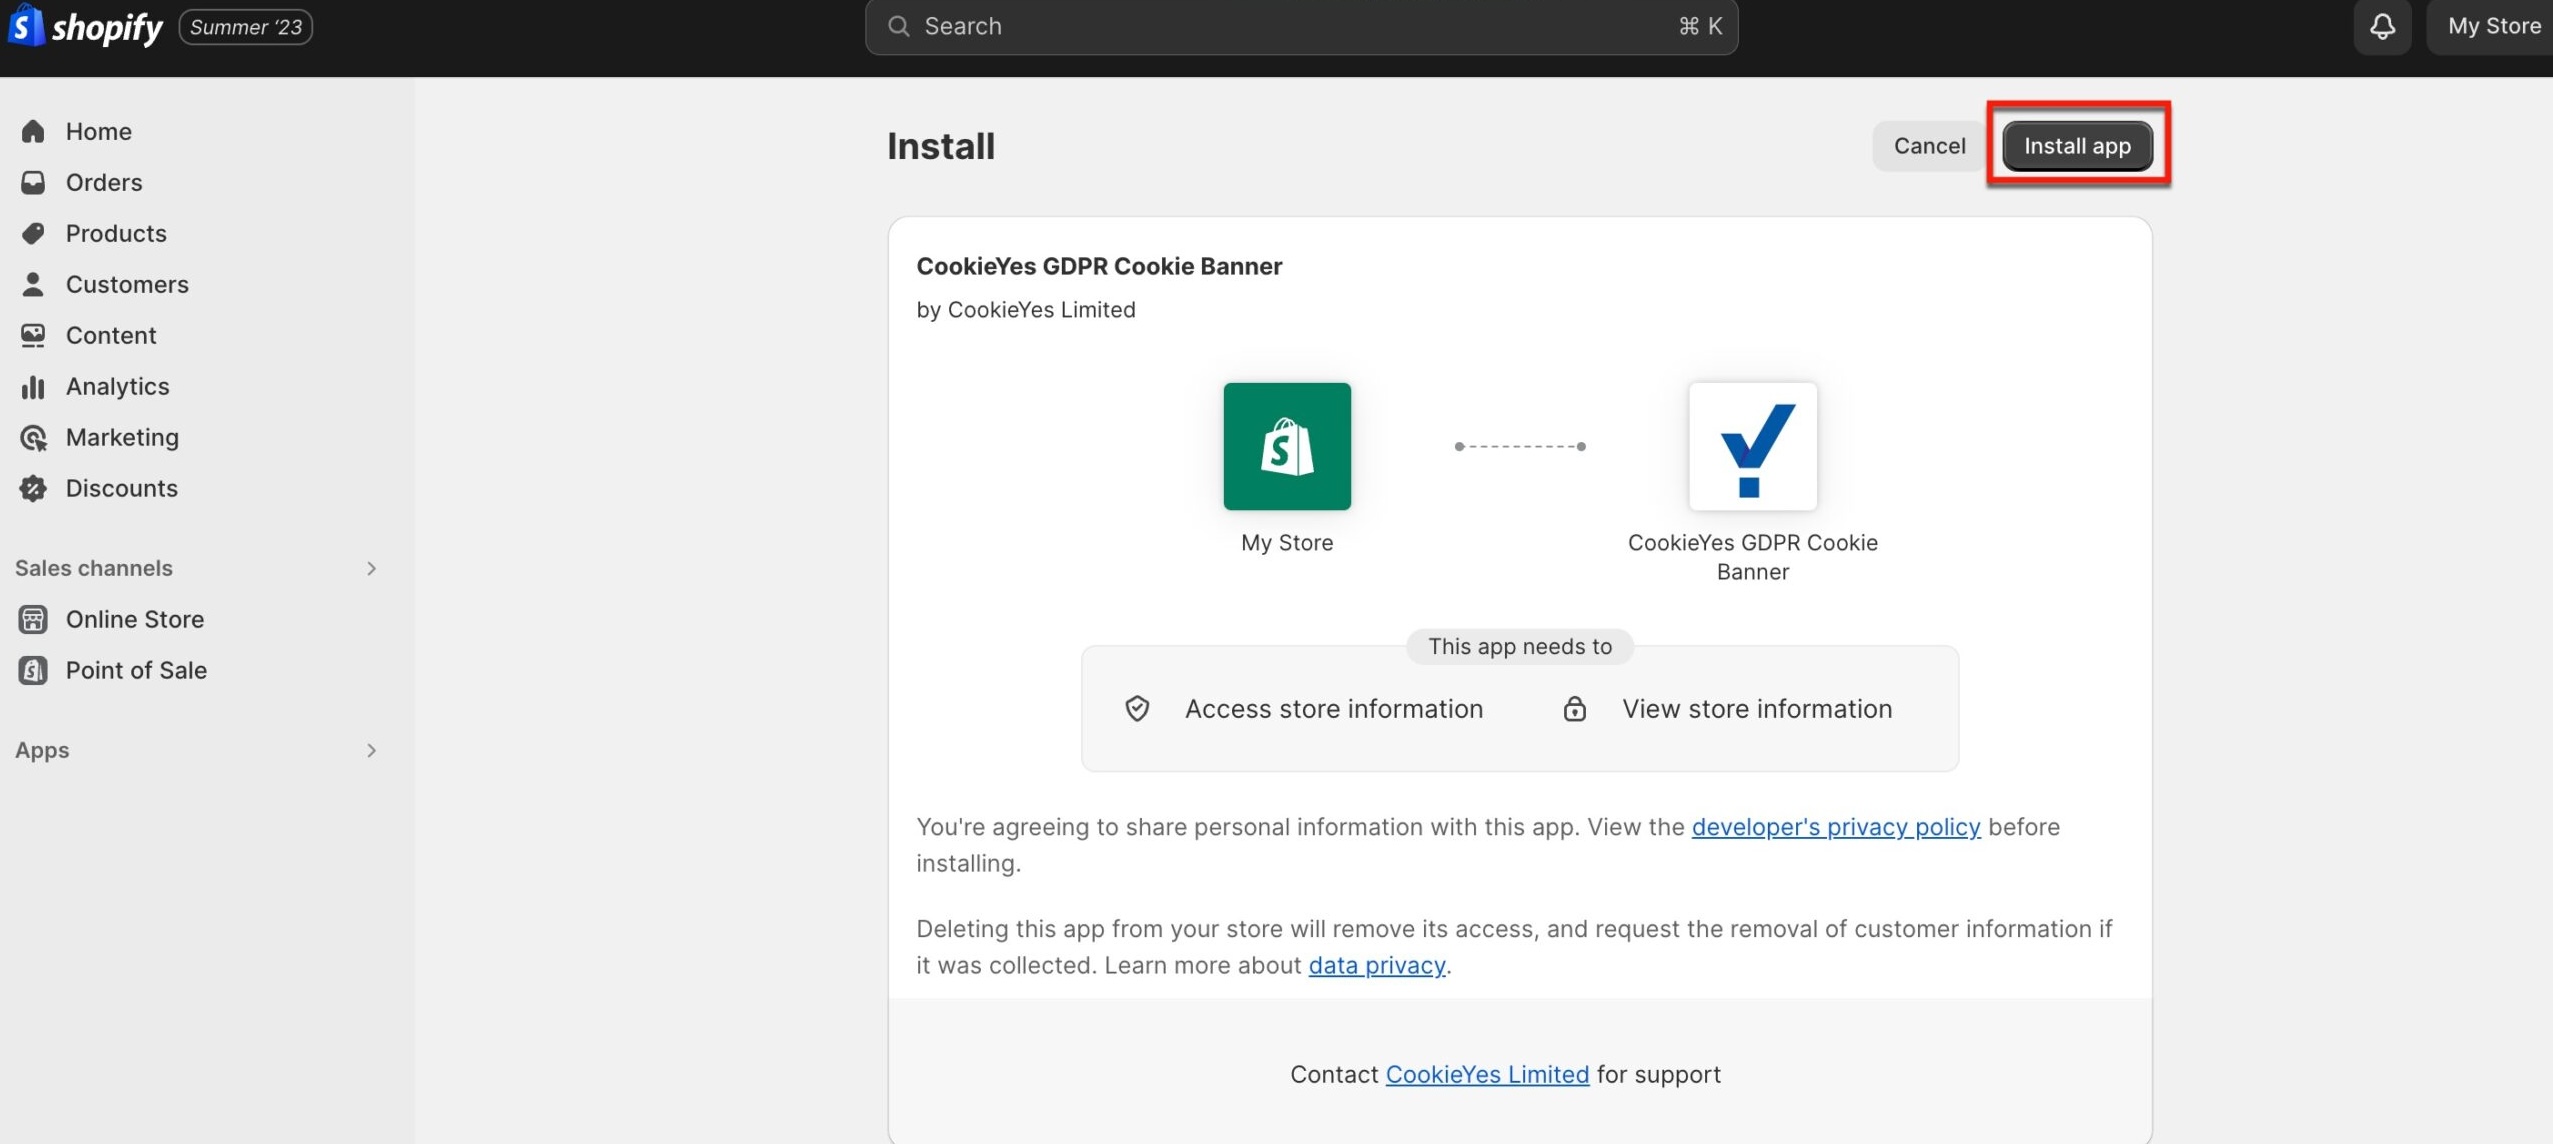Viewport: 2553px width, 1144px height.
Task: Click the Customers person icon
Action: click(x=33, y=284)
